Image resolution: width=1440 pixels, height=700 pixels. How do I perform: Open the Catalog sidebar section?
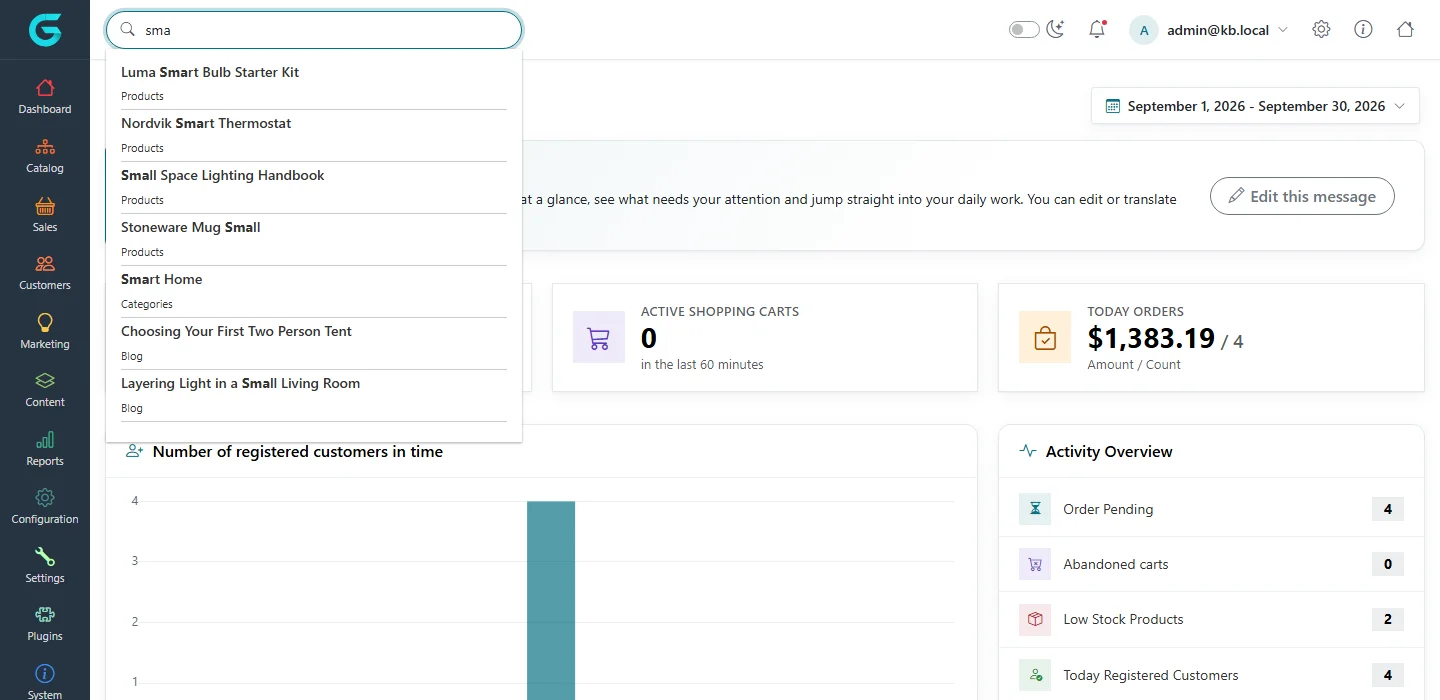point(45,156)
